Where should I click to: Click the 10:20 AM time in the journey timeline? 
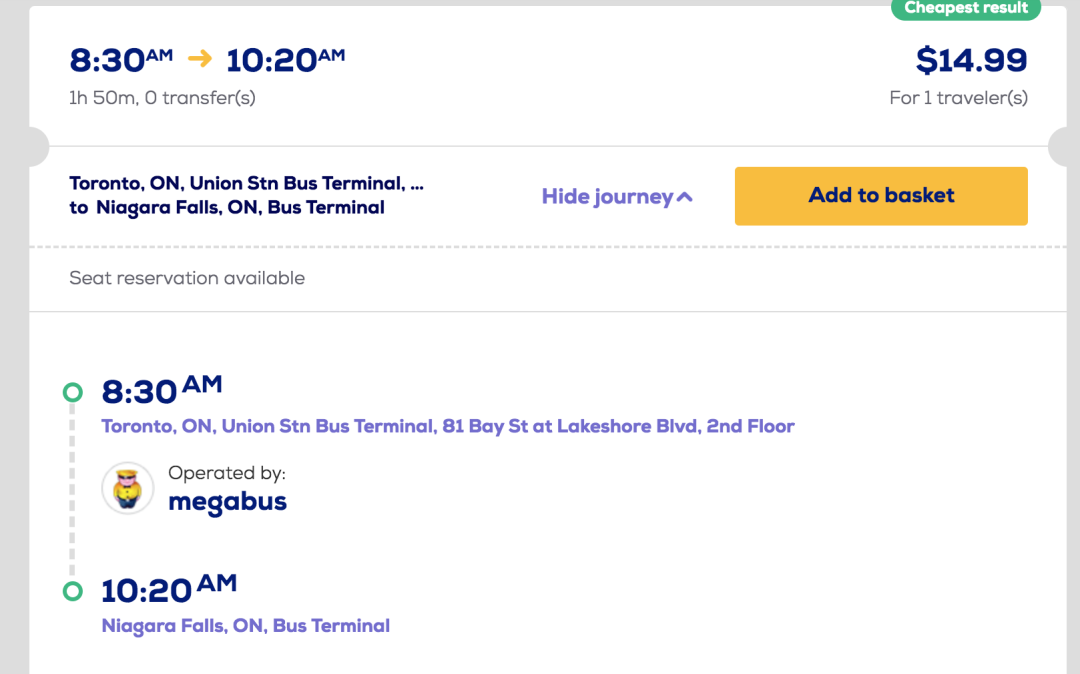pyautogui.click(x=169, y=589)
